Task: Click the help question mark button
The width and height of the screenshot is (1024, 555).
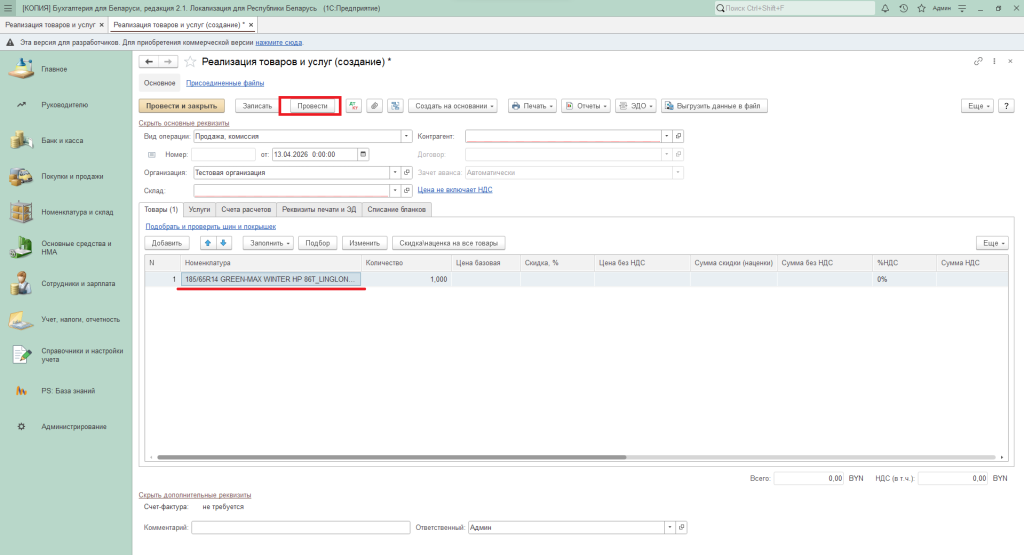Action: pos(1006,106)
